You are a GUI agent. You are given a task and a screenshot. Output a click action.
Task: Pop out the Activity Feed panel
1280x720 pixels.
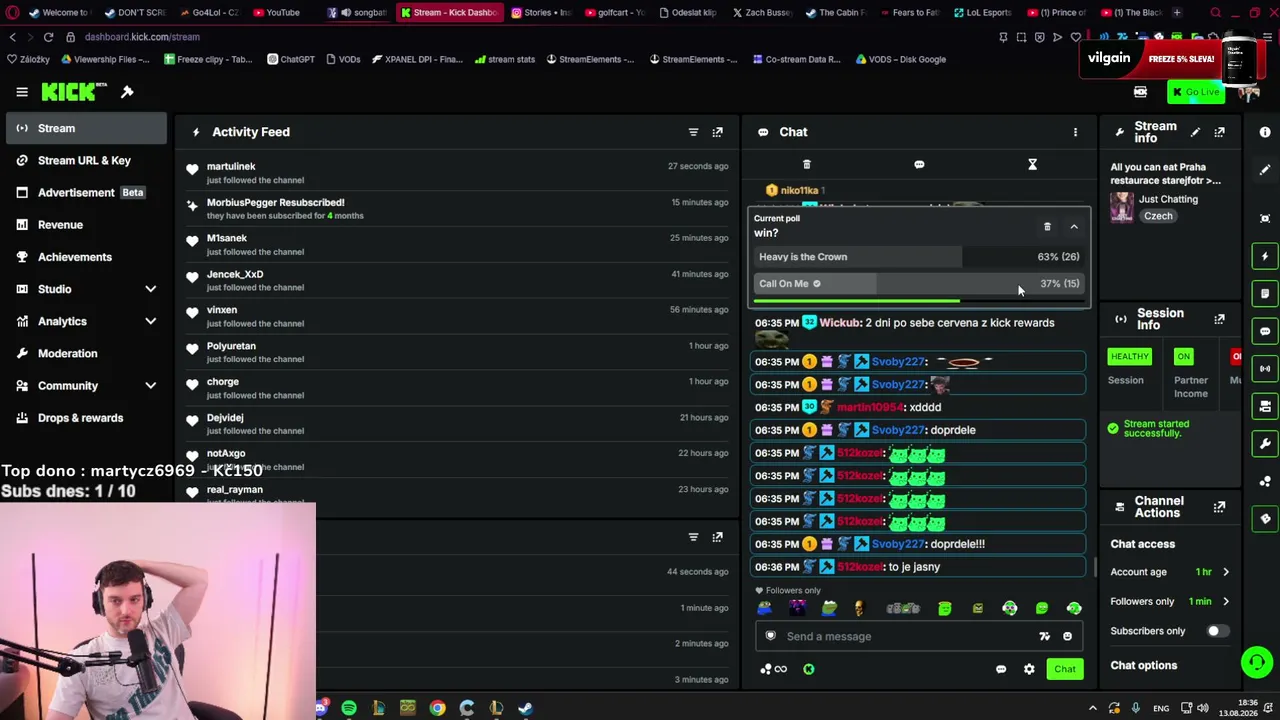[717, 132]
